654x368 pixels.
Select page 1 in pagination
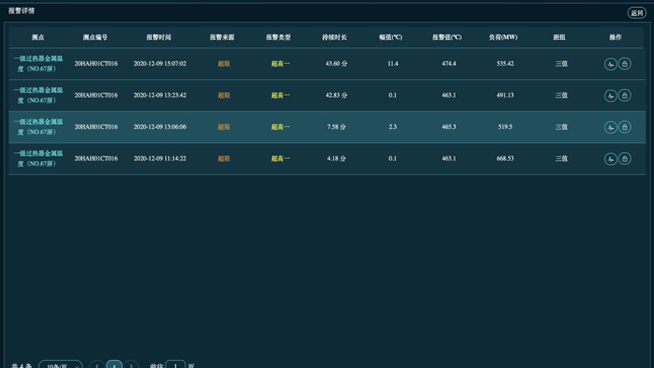coord(114,364)
